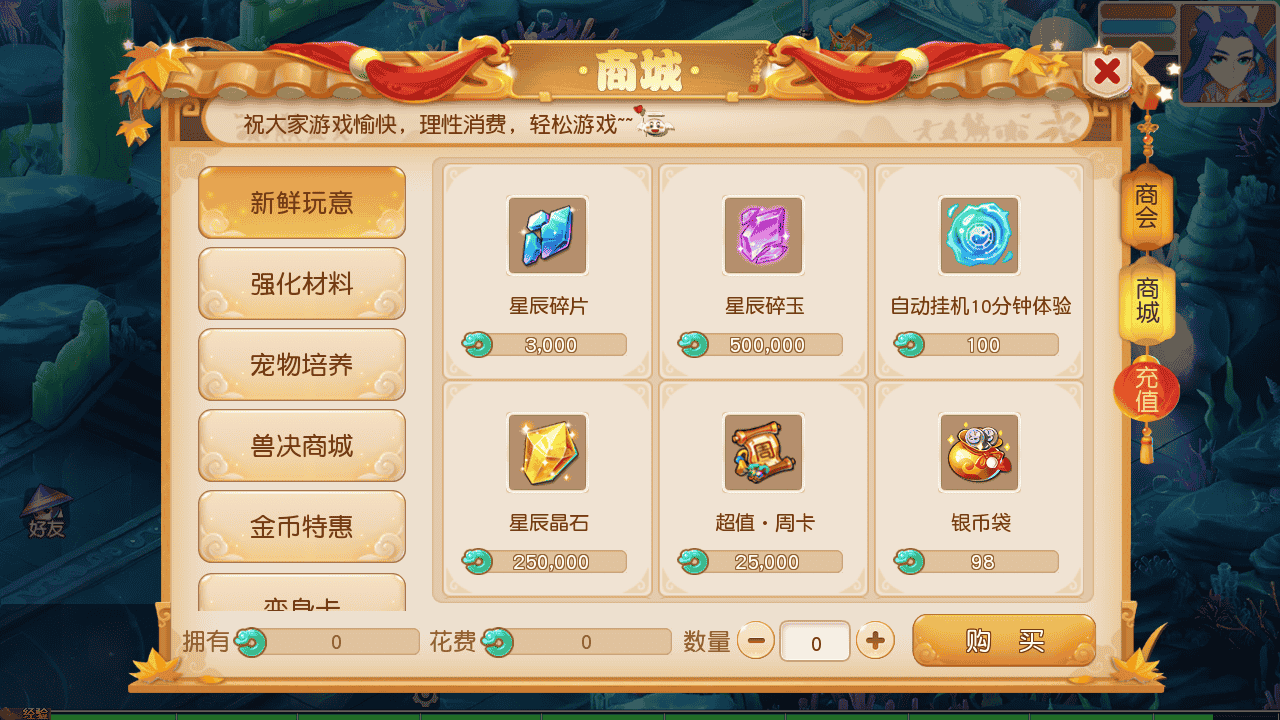Pick the 自动挂机10分钟体验 cyan orb icon
1280x720 pixels.
(979, 235)
